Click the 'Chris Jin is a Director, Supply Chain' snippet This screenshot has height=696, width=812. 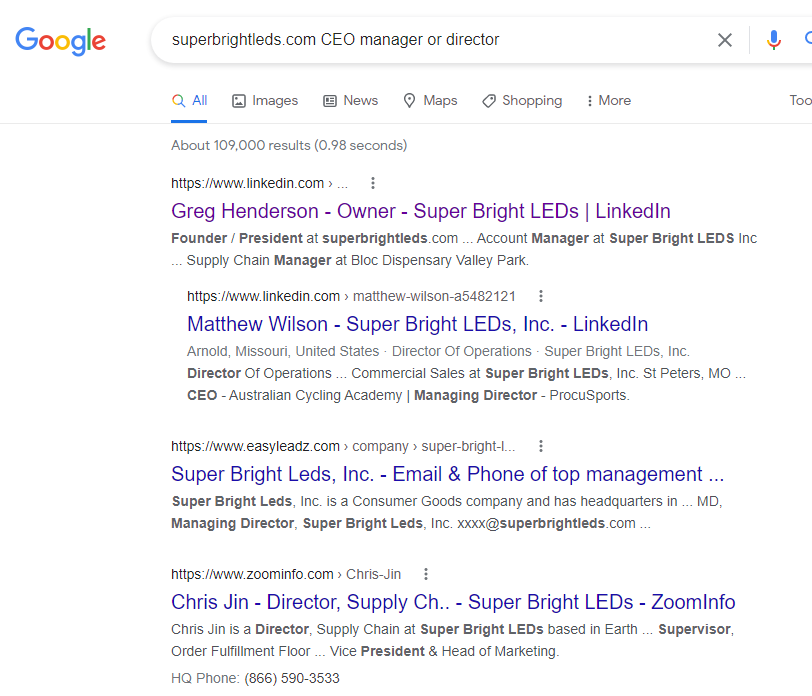[452, 640]
